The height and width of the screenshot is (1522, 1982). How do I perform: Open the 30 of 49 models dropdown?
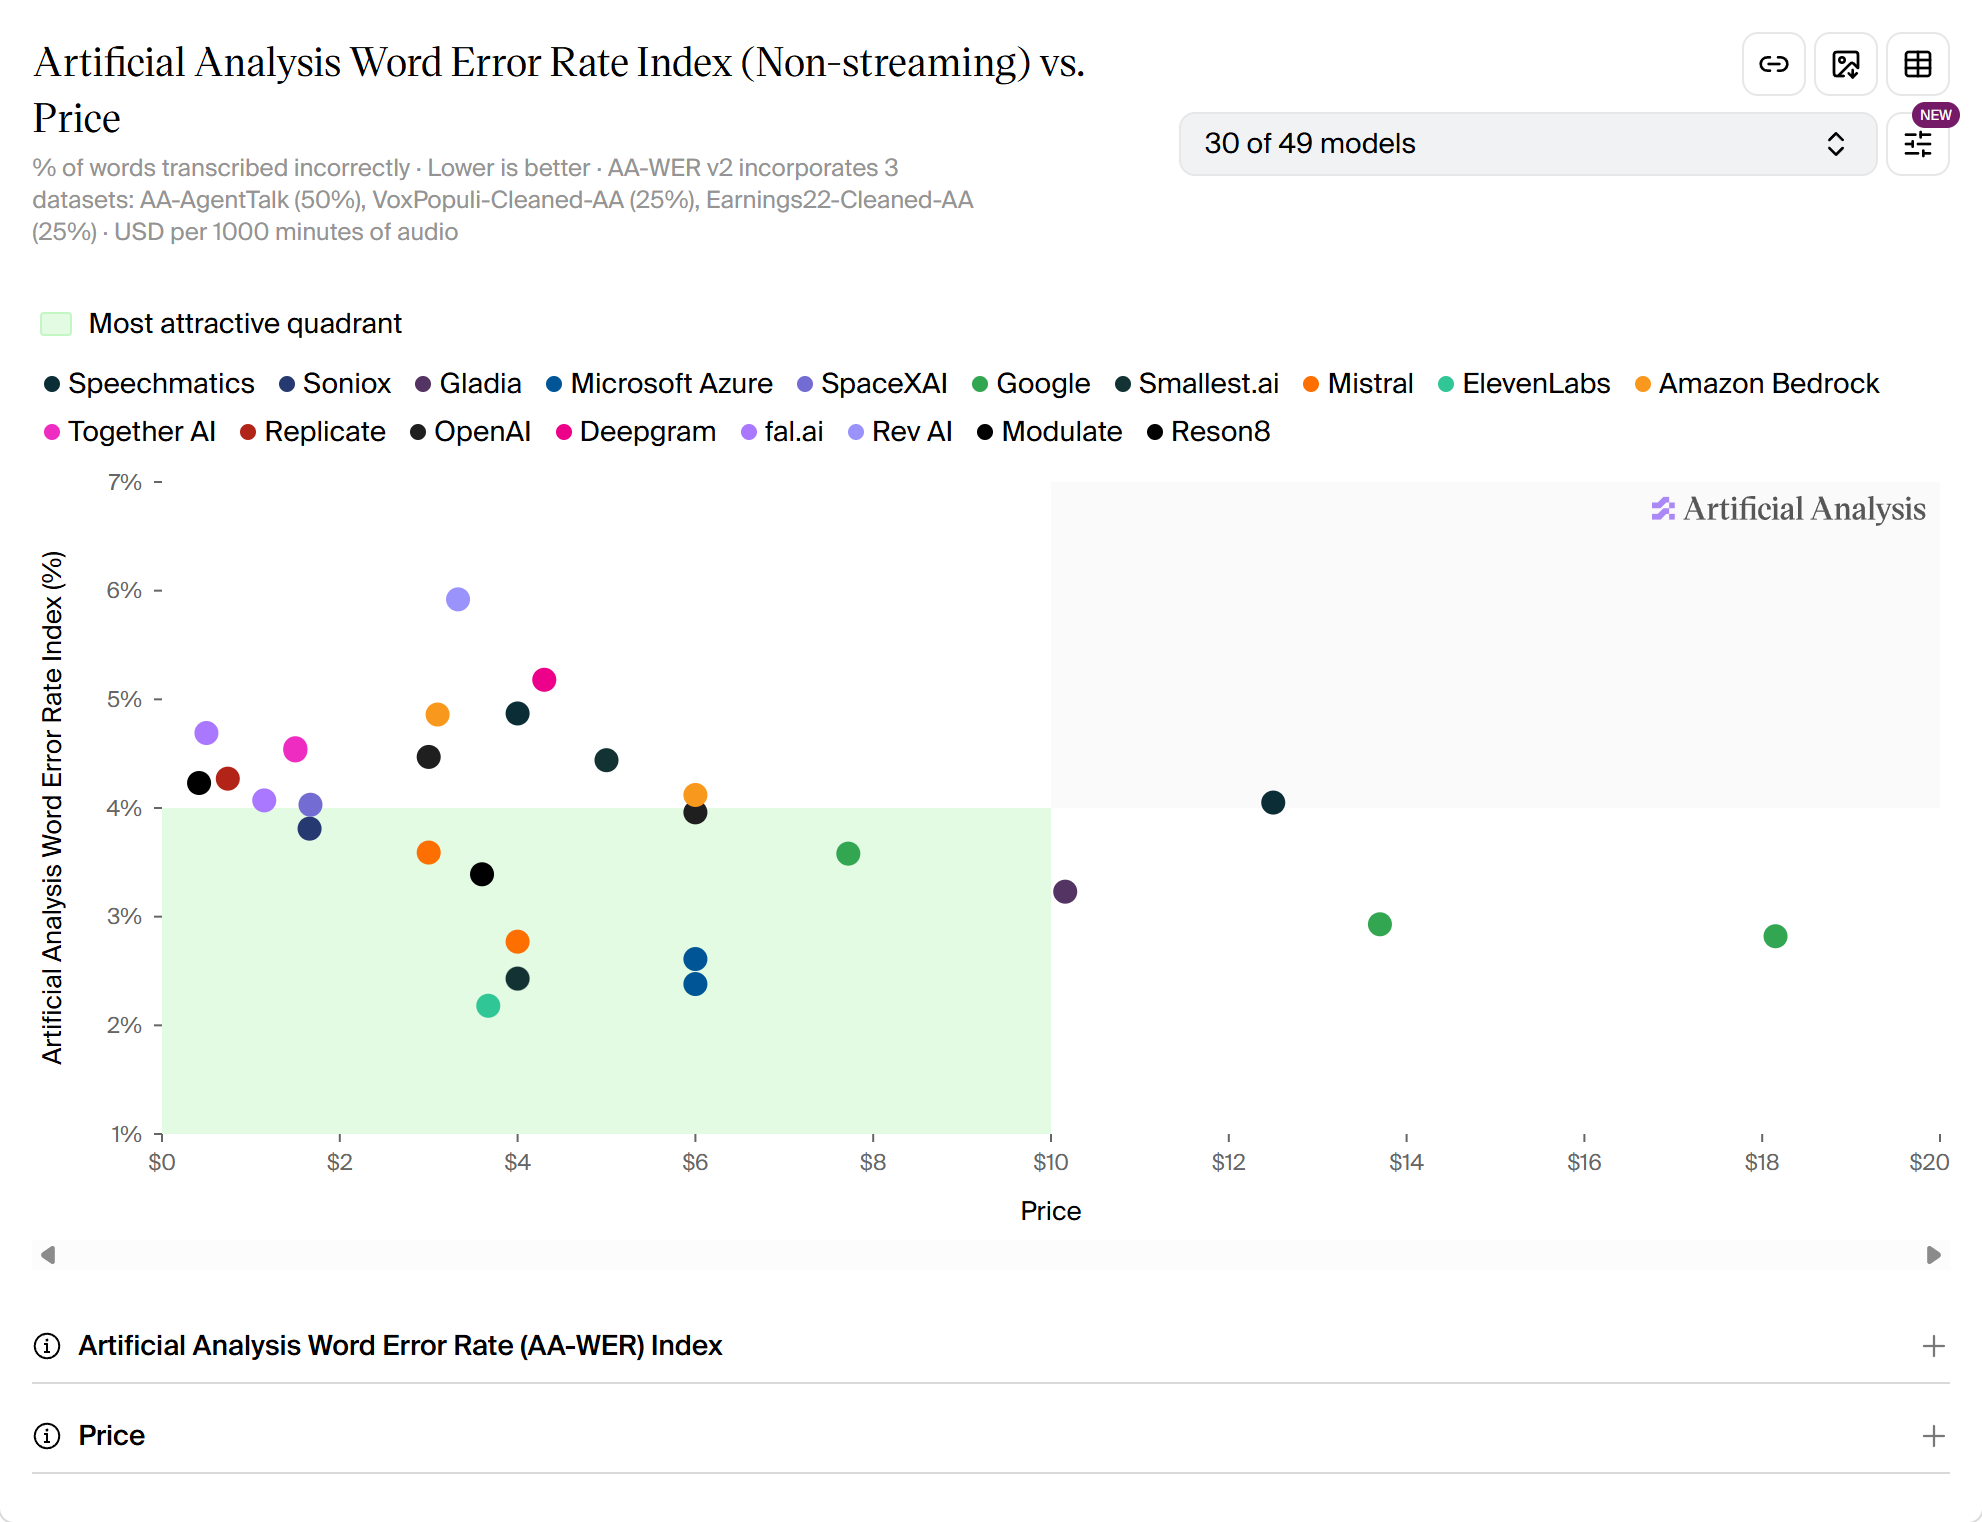point(1527,144)
